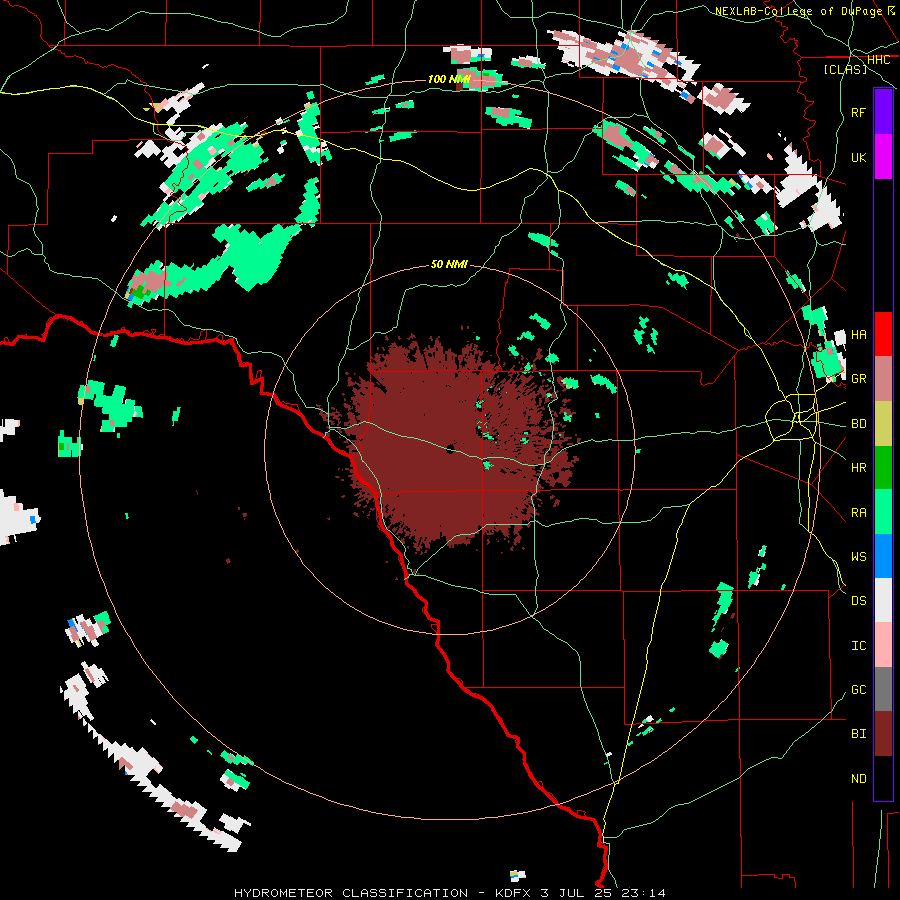The height and width of the screenshot is (900, 900).
Task: Click the RA legend label
Action: point(858,513)
